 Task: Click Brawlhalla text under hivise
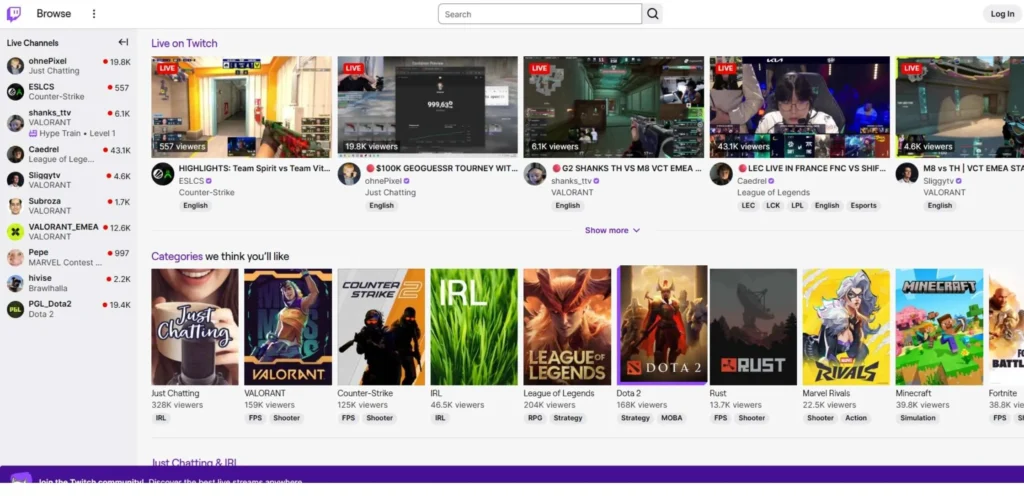pyautogui.click(x=48, y=288)
